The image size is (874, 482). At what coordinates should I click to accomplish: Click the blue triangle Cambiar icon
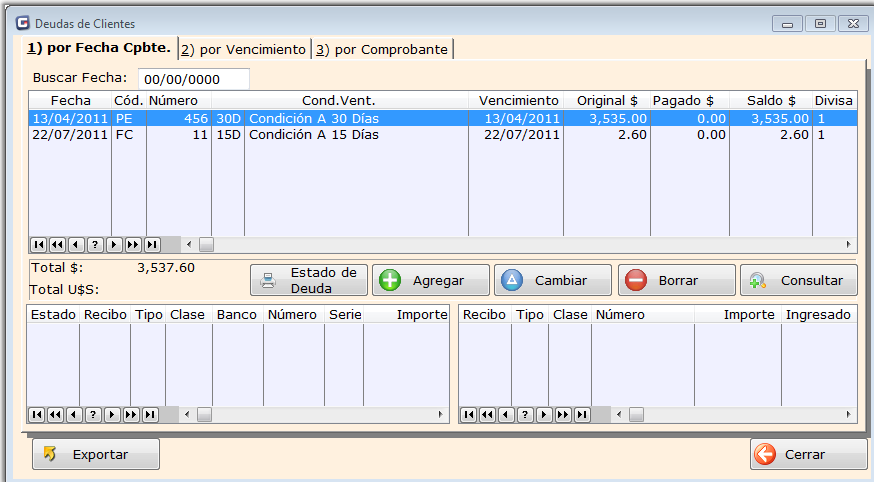pyautogui.click(x=511, y=281)
